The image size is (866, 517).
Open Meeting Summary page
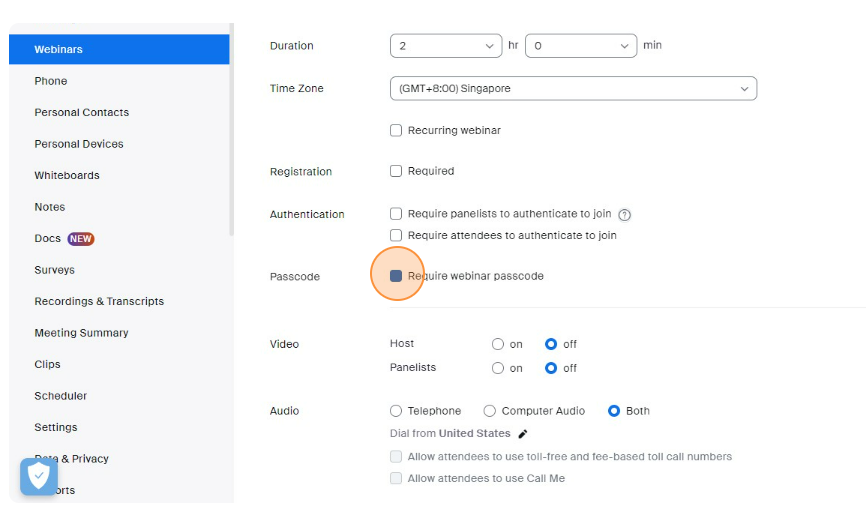click(81, 333)
